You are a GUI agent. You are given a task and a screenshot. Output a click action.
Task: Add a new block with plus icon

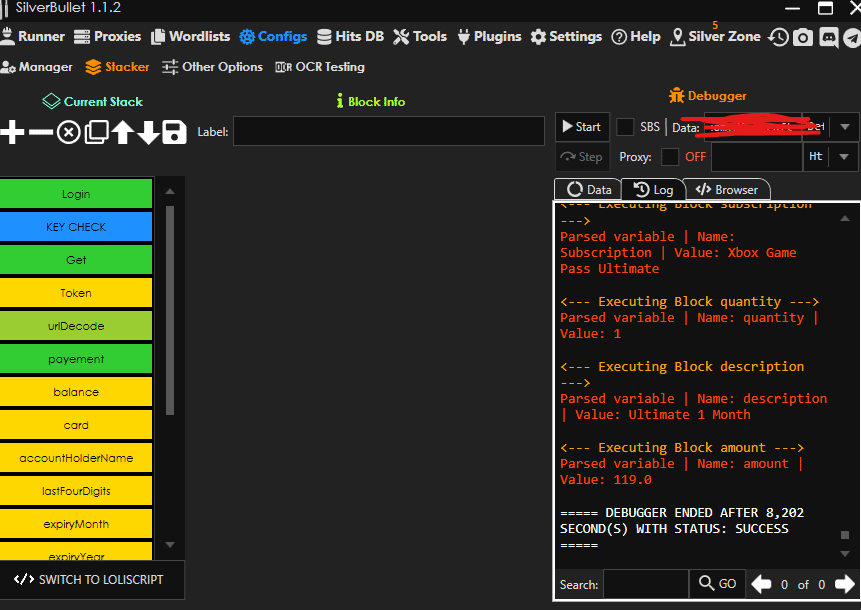click(x=13, y=132)
